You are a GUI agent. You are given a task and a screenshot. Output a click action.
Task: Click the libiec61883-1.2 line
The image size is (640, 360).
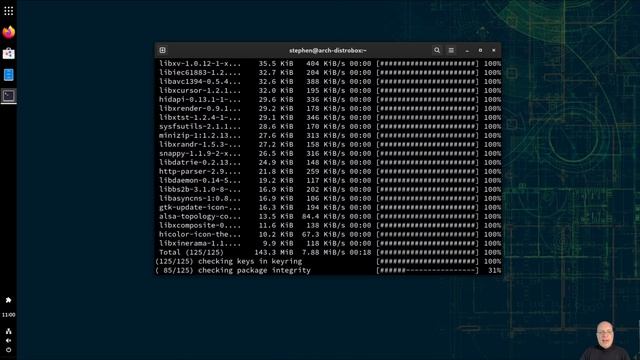click(330, 73)
